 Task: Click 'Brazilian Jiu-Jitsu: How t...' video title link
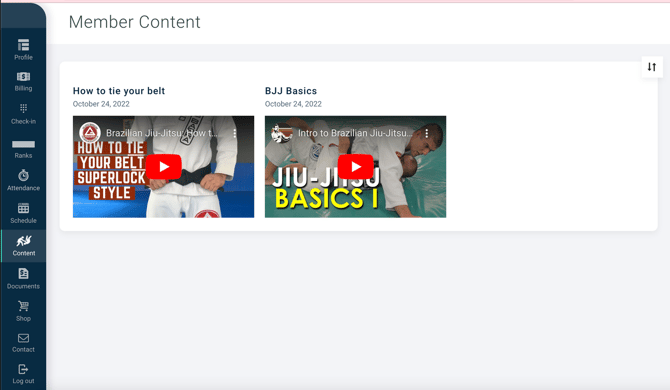(162, 133)
